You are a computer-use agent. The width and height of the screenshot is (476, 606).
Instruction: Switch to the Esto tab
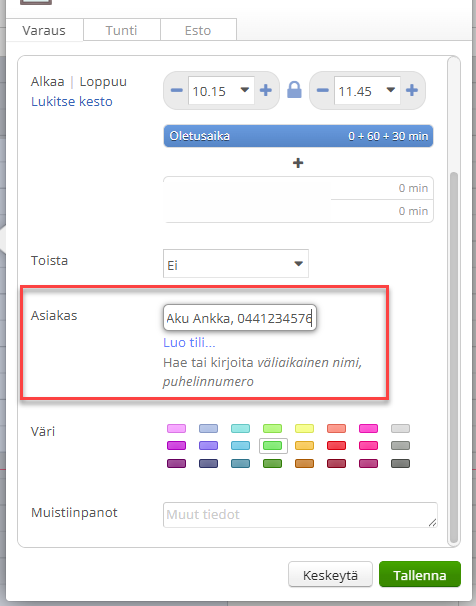point(198,30)
